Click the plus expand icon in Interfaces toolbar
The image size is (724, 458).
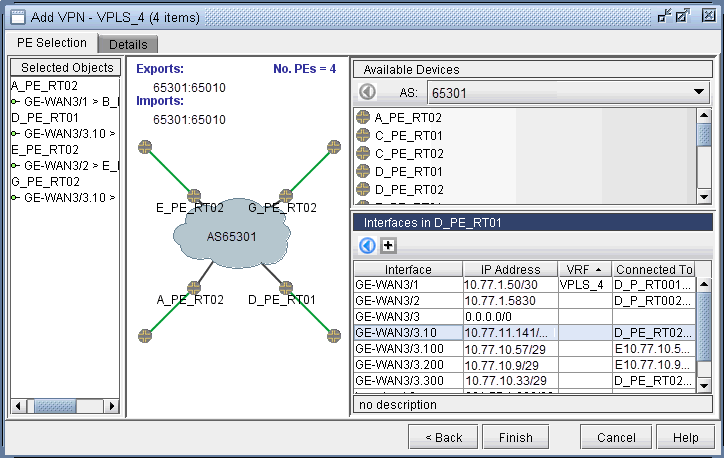[x=389, y=246]
